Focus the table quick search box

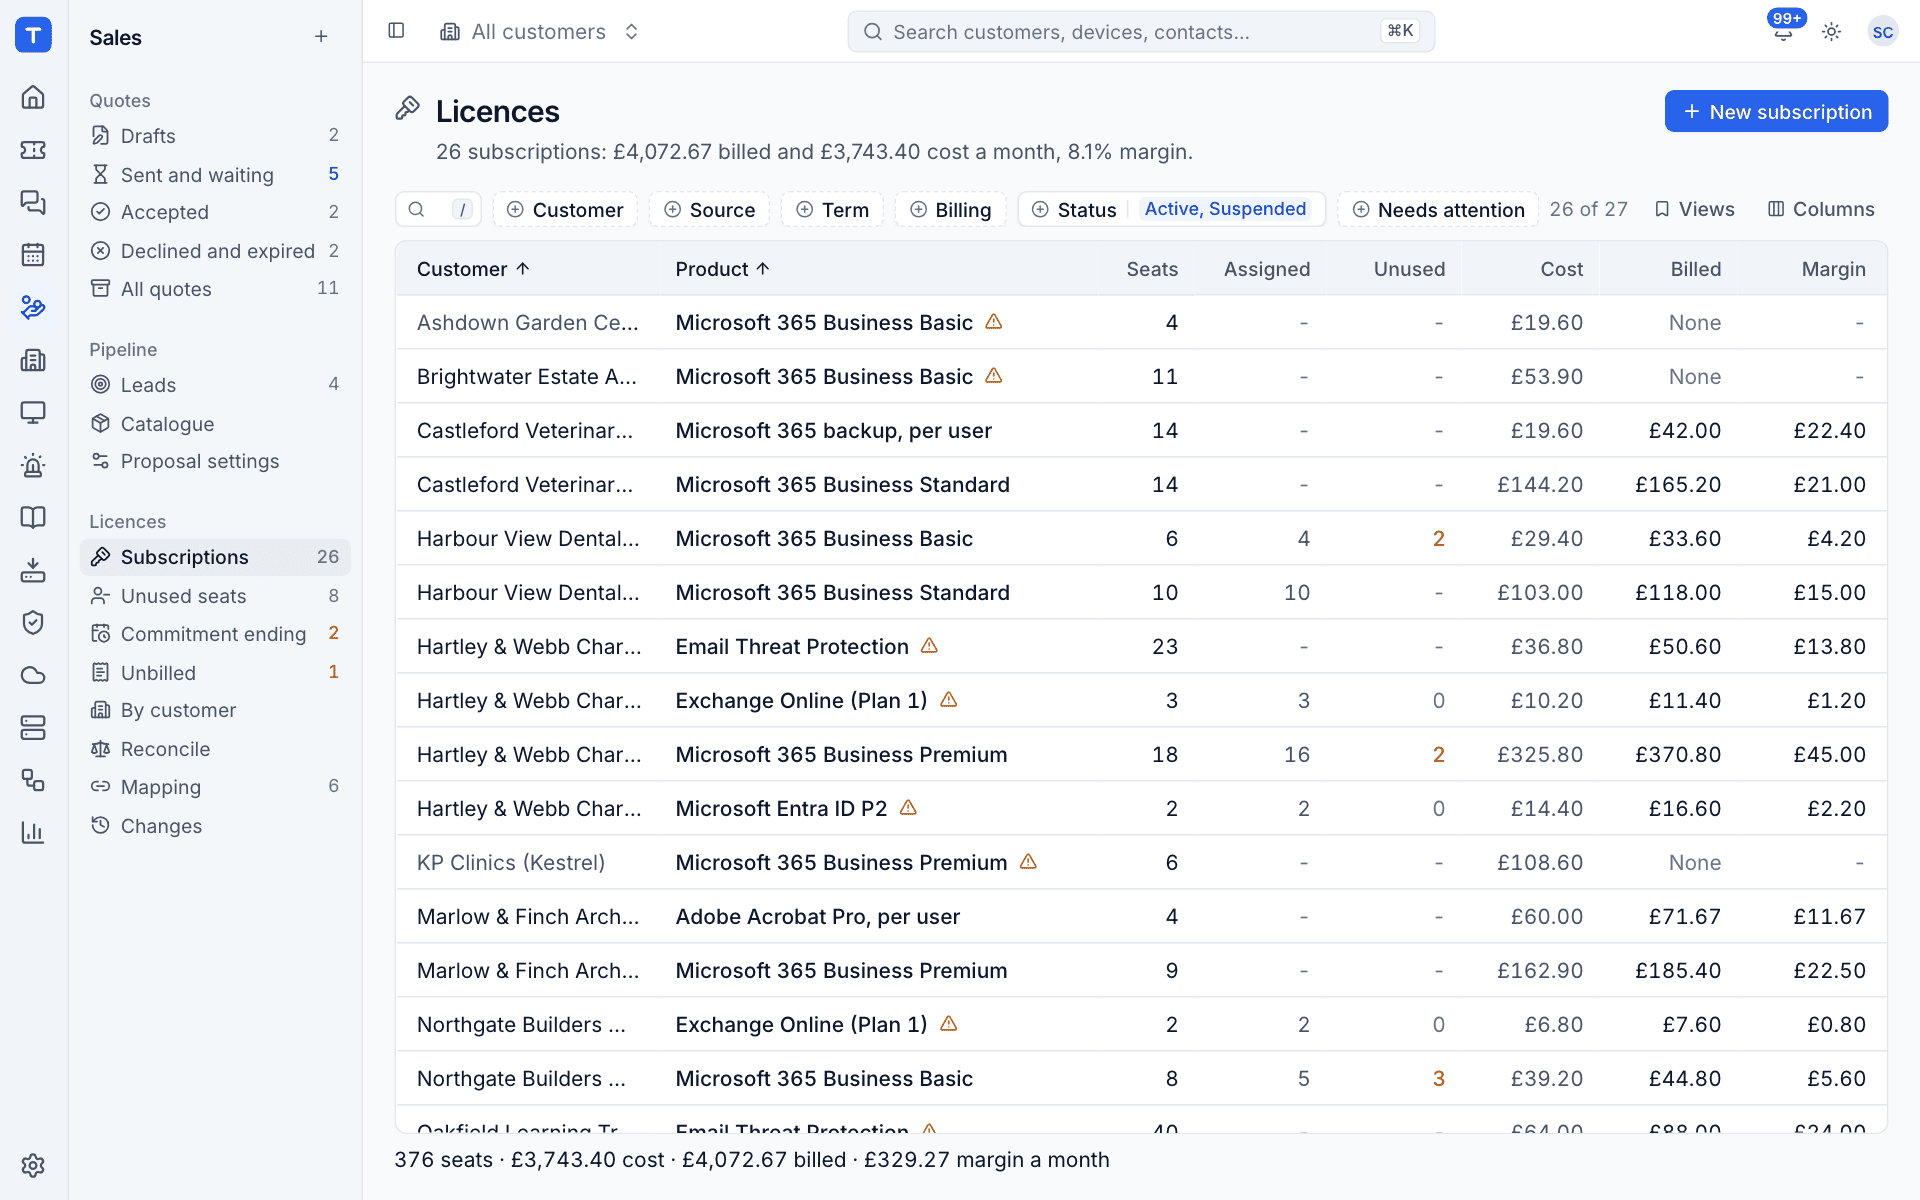pyautogui.click(x=438, y=209)
